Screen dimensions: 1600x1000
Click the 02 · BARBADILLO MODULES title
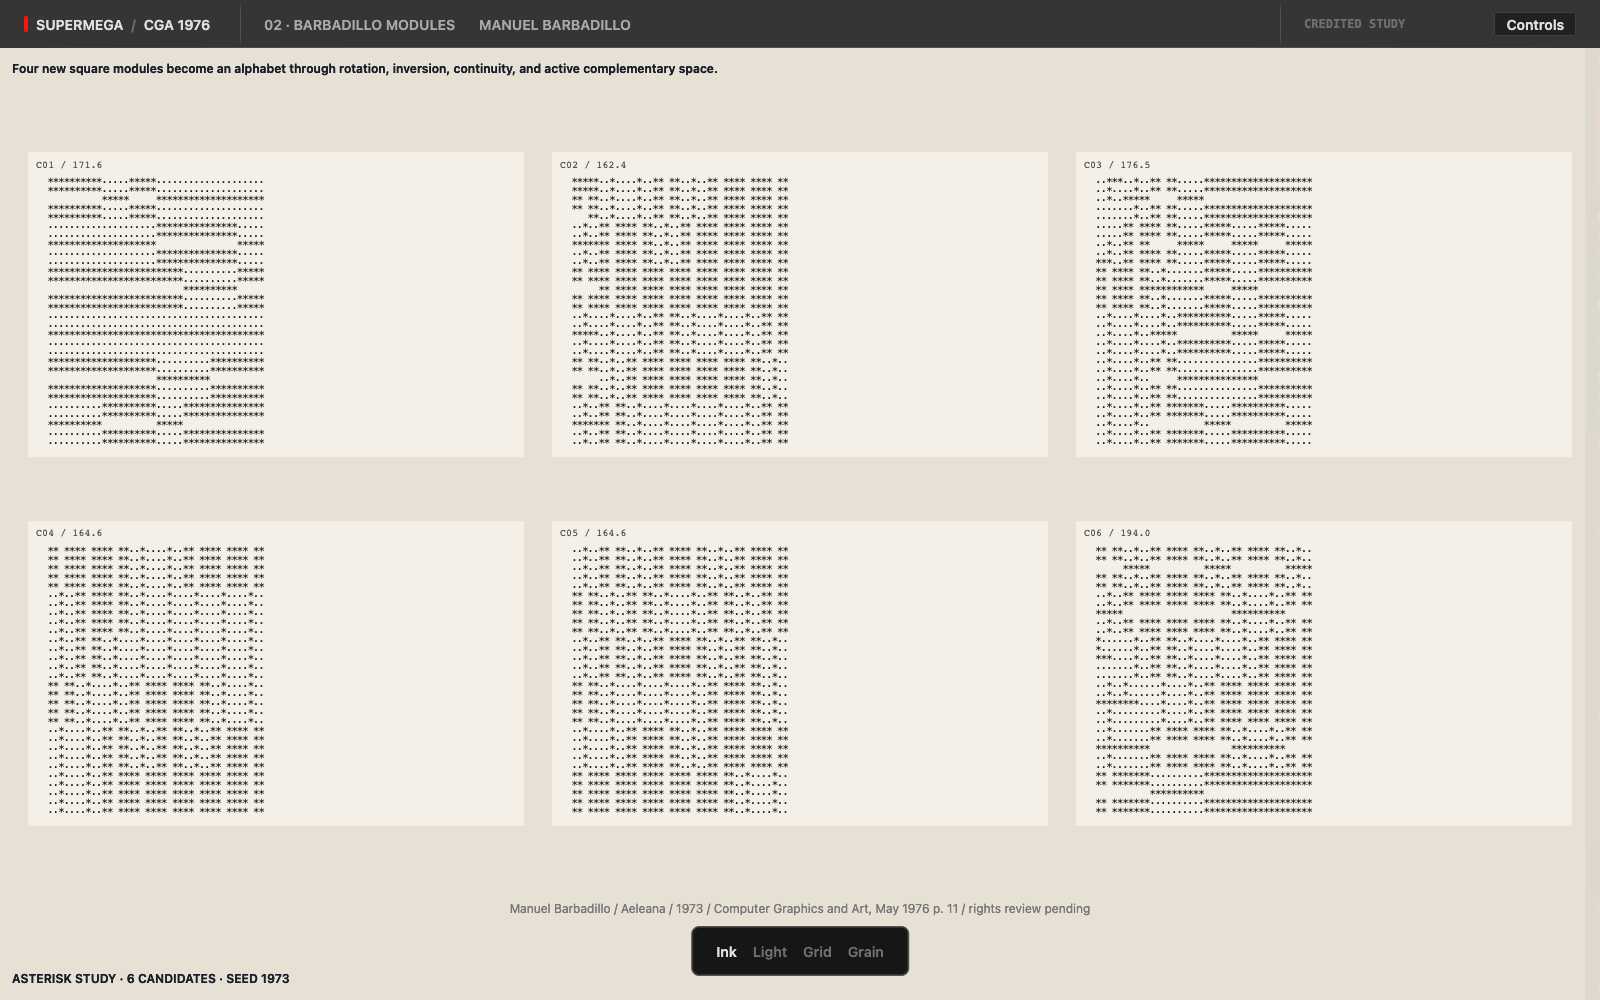[359, 25]
